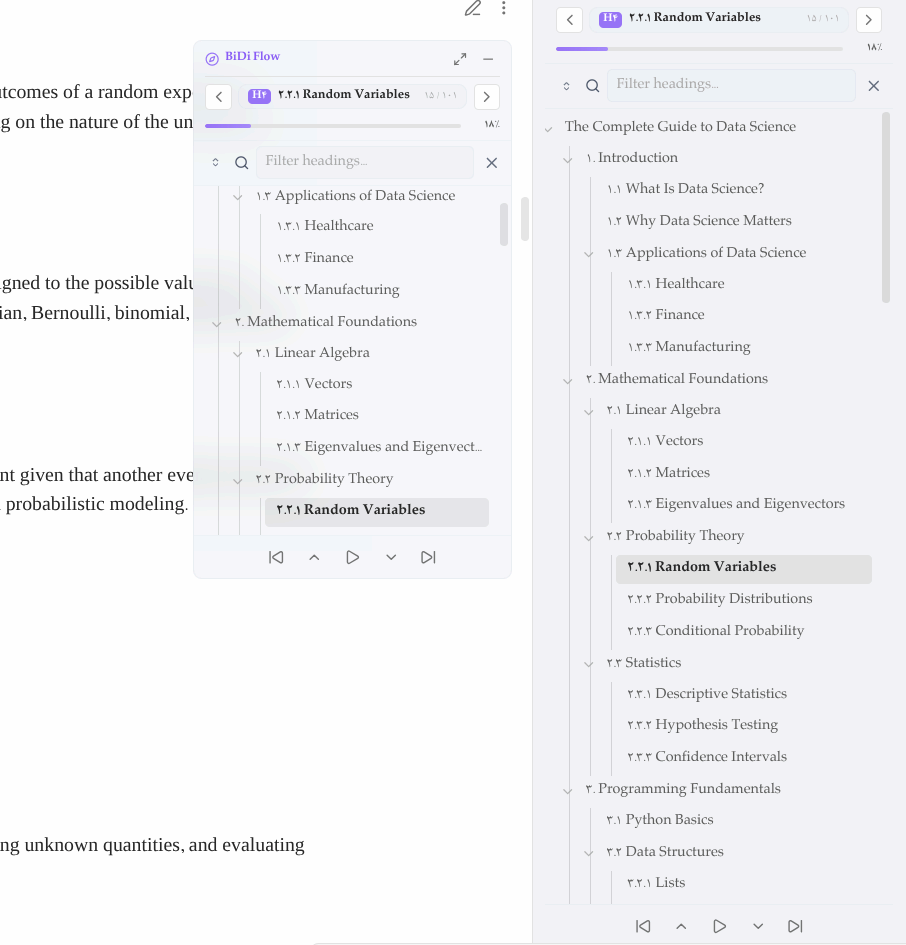
Task: Collapse Linear Algebra in floating panel
Action: point(238,354)
